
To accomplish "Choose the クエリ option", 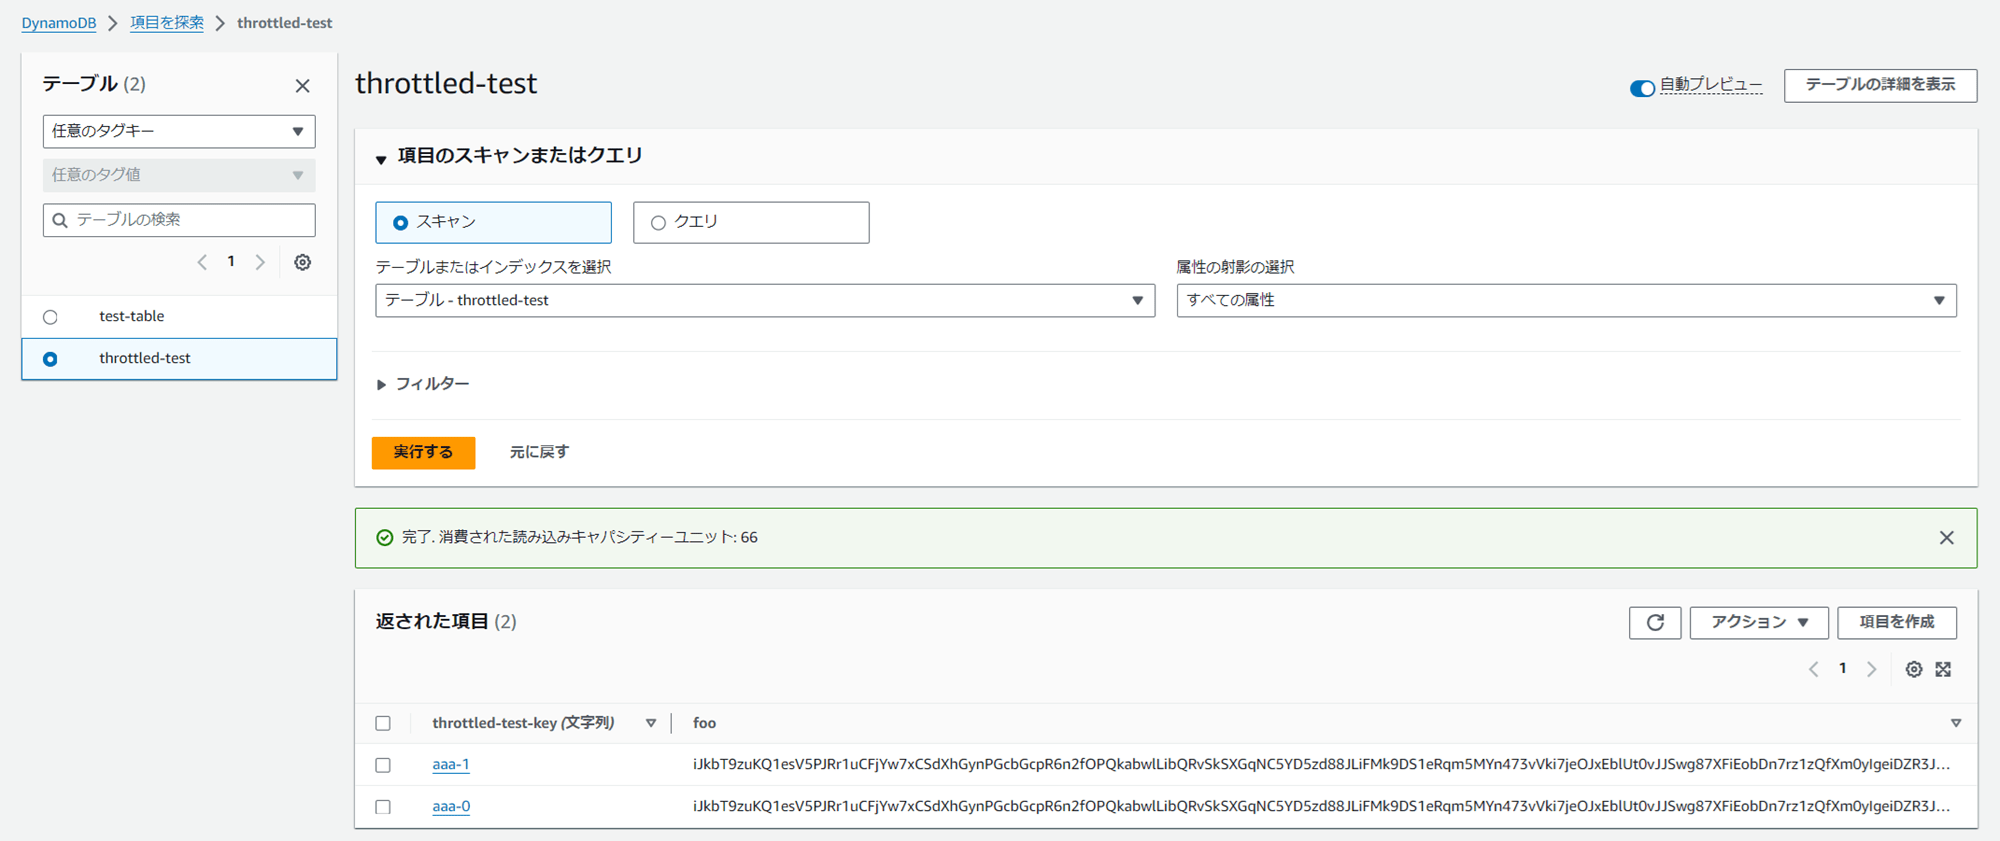I will tap(751, 222).
